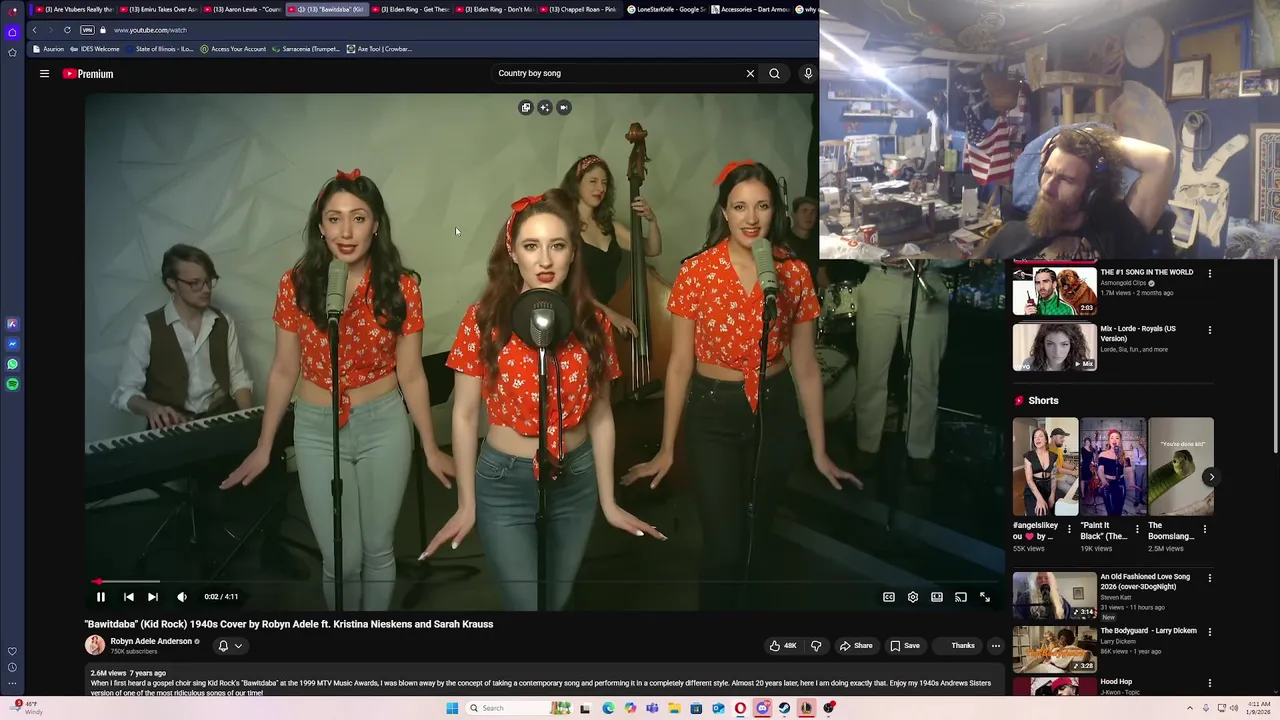Clear the YouTube search query
Screen dimensions: 1280x720
750,73
